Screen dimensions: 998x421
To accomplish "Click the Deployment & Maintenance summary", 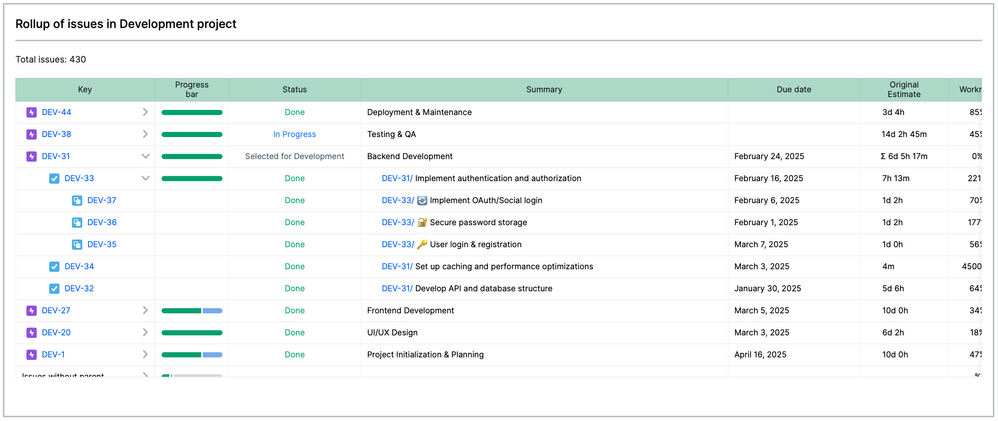I will 419,112.
